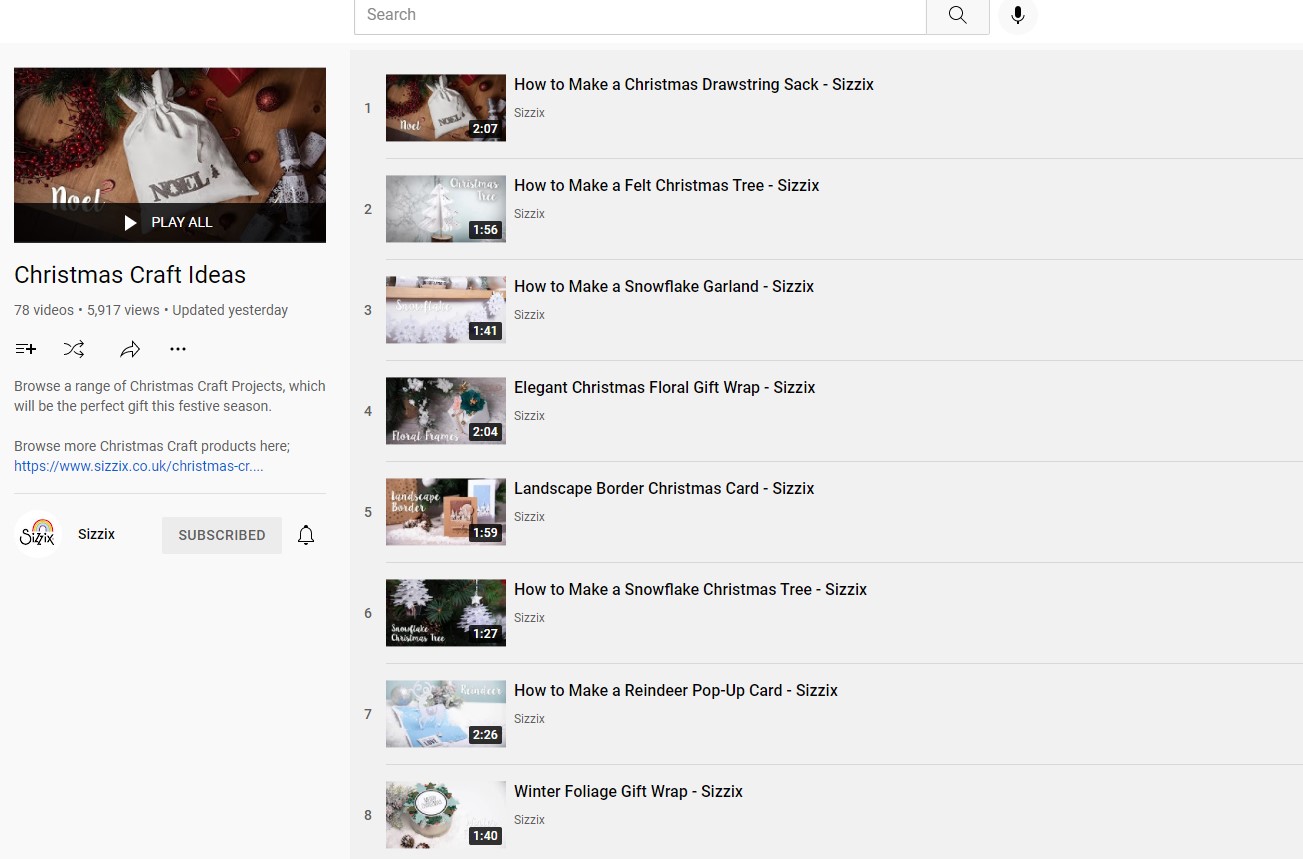This screenshot has width=1303, height=859.
Task: Click the Snowflake Garland thumbnail
Action: (x=446, y=310)
